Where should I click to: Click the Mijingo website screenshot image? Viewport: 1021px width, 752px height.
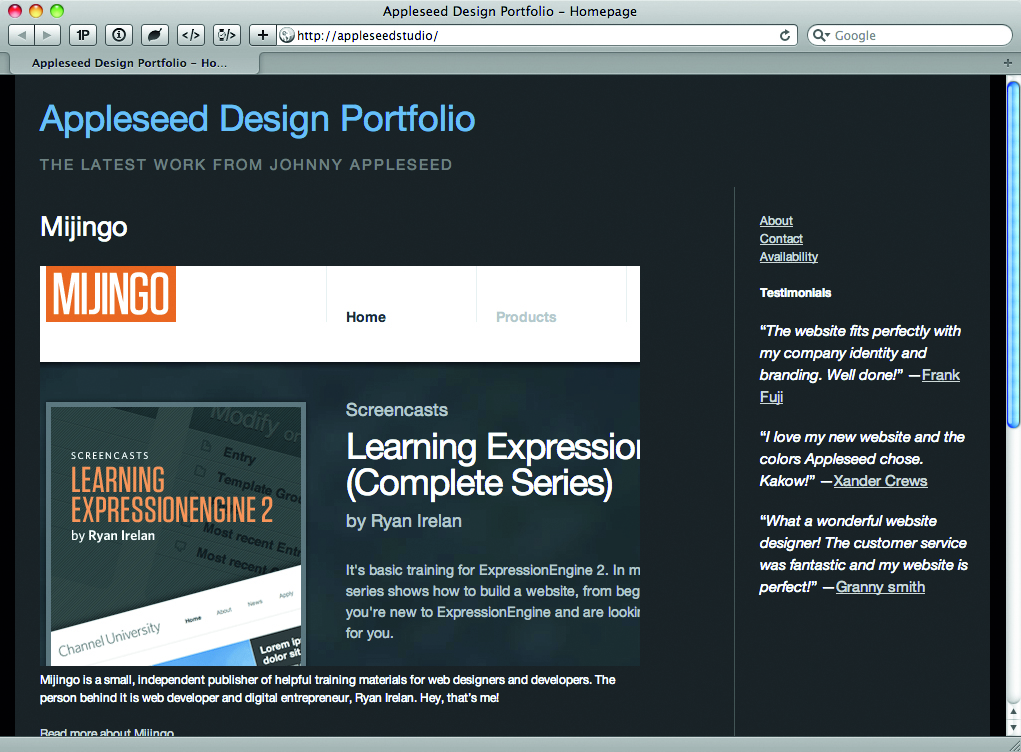pos(340,466)
